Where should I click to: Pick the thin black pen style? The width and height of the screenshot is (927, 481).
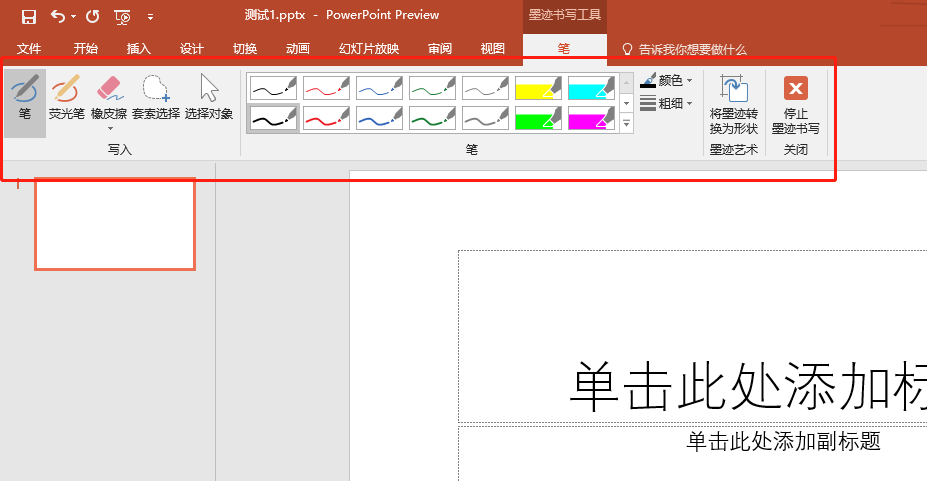pos(273,88)
